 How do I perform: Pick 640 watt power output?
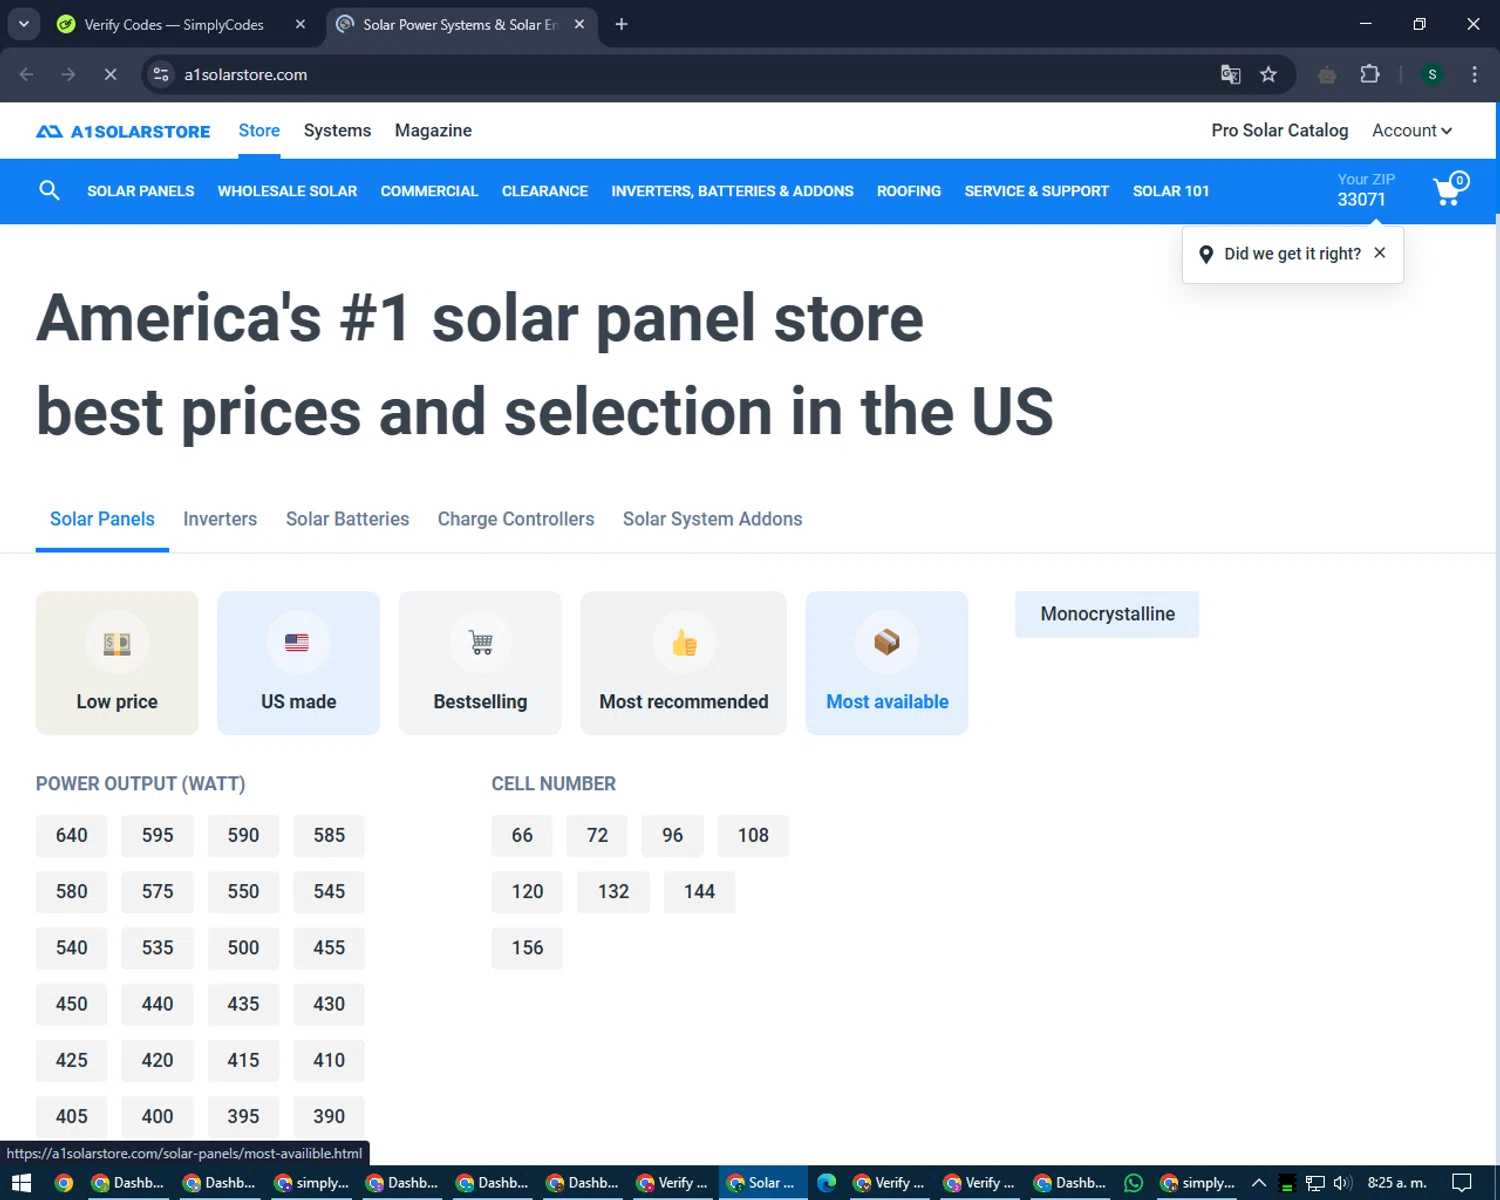(72, 835)
